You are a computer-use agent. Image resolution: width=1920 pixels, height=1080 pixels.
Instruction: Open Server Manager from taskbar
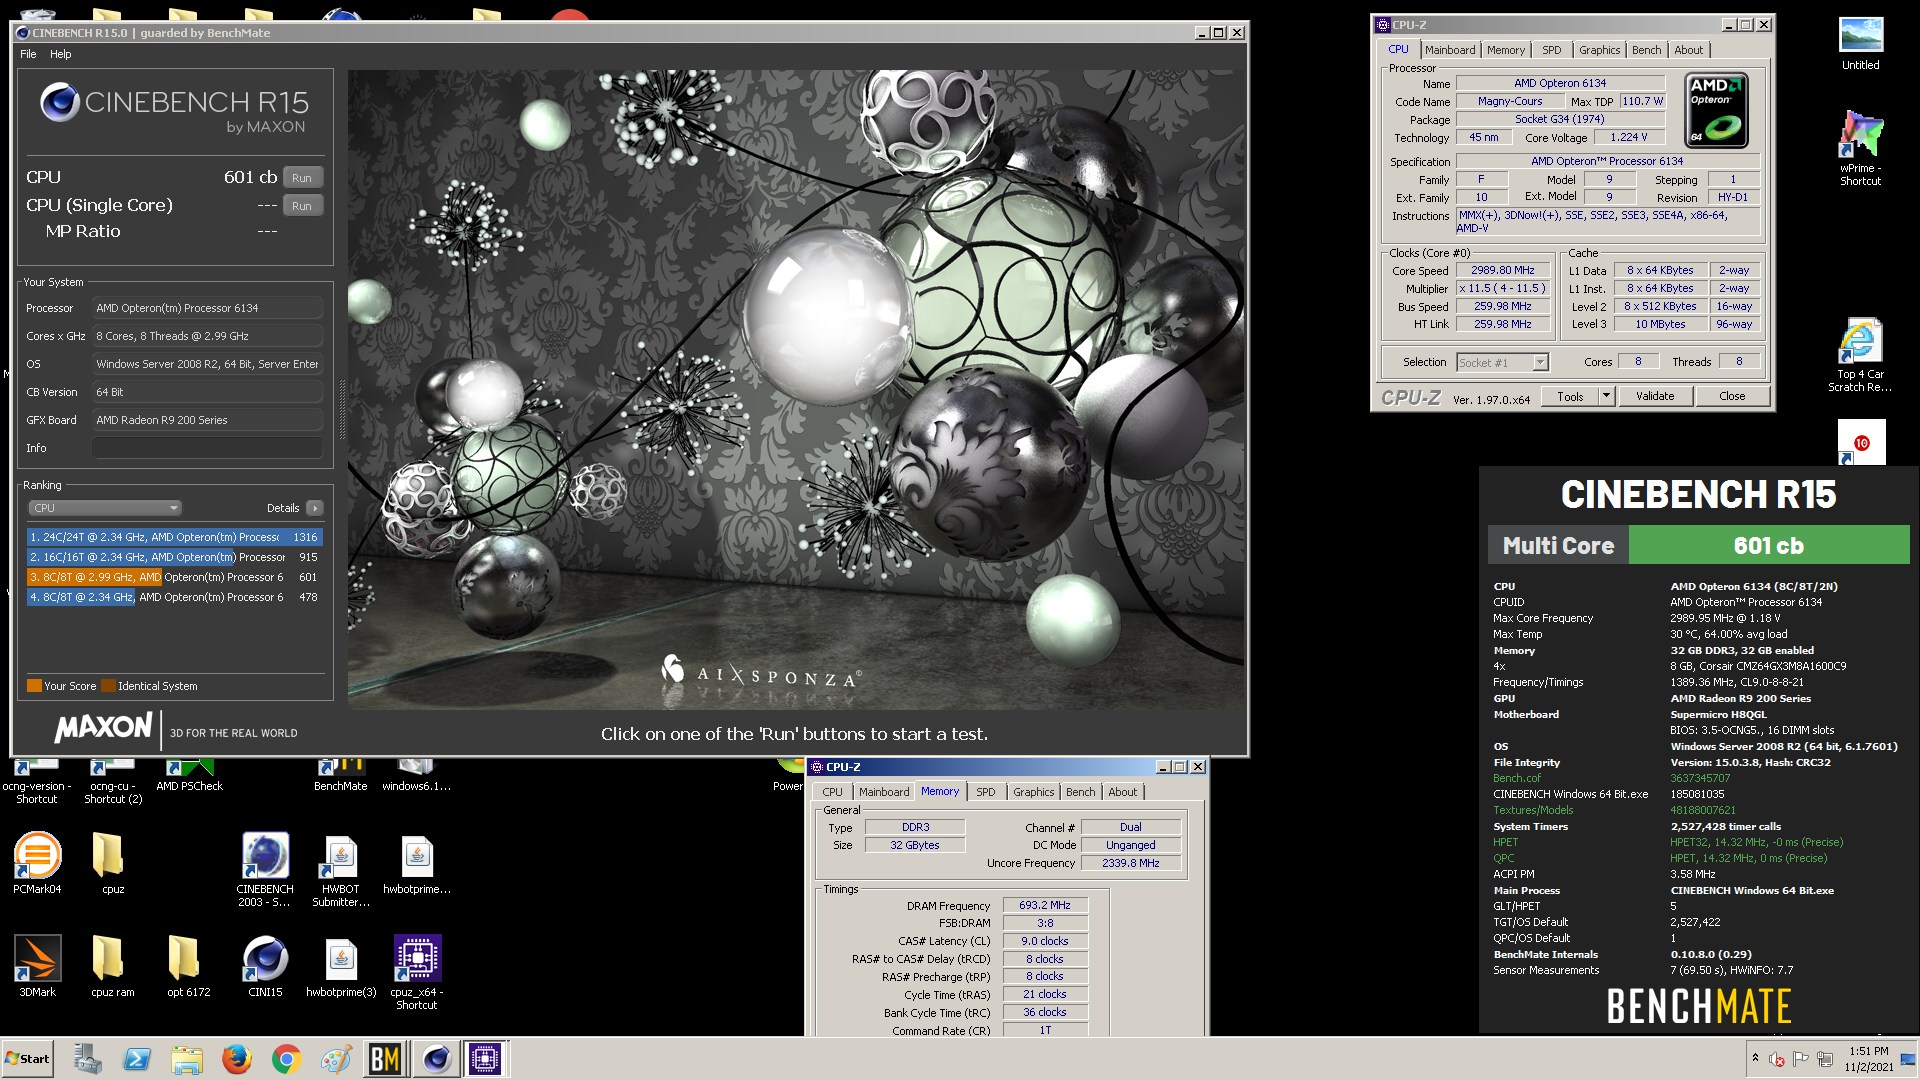pos(88,1059)
